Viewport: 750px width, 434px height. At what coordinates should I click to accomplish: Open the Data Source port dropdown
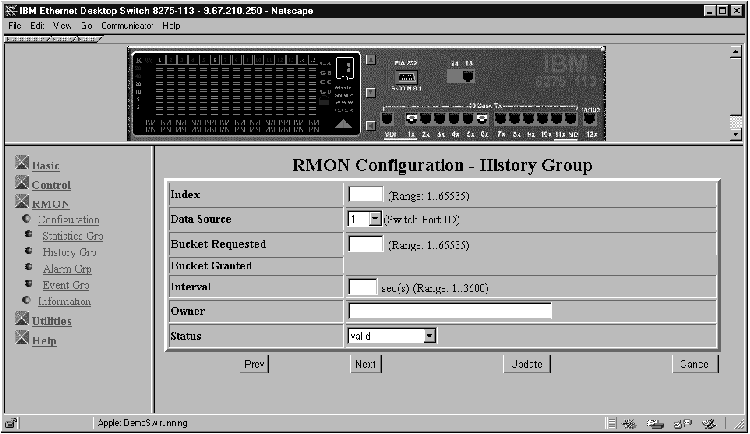coord(376,218)
